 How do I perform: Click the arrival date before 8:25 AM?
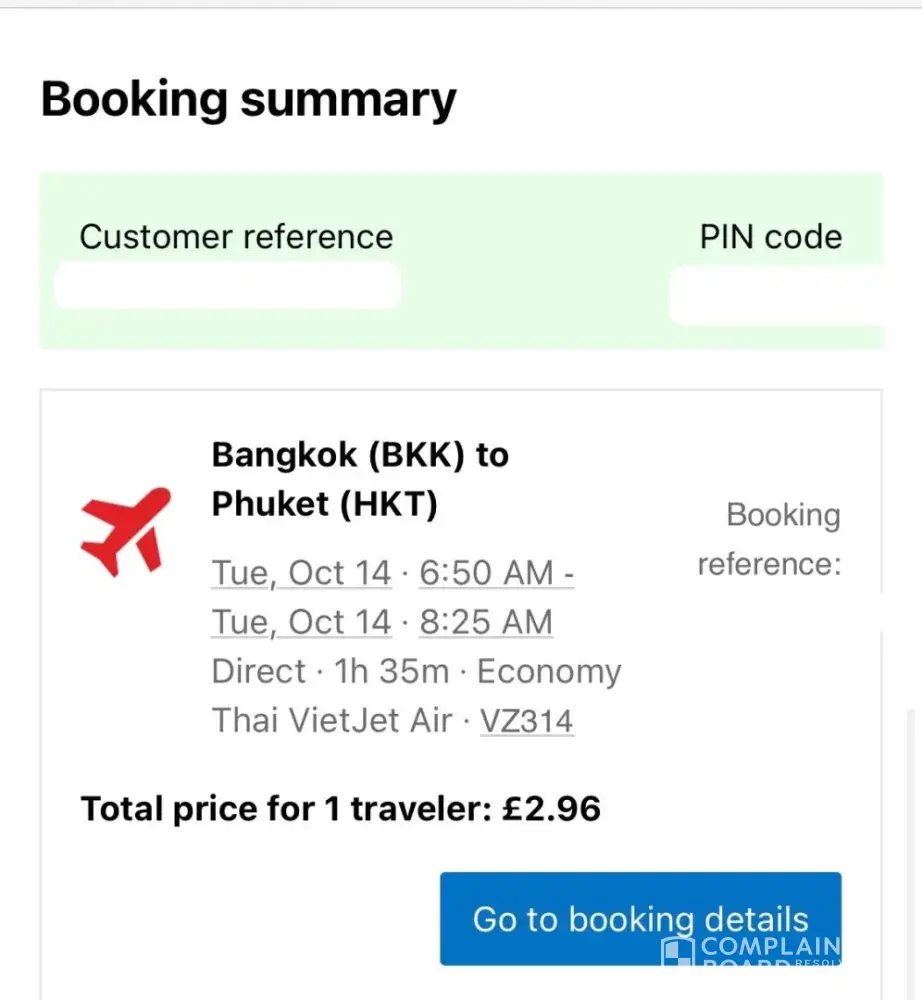click(301, 622)
